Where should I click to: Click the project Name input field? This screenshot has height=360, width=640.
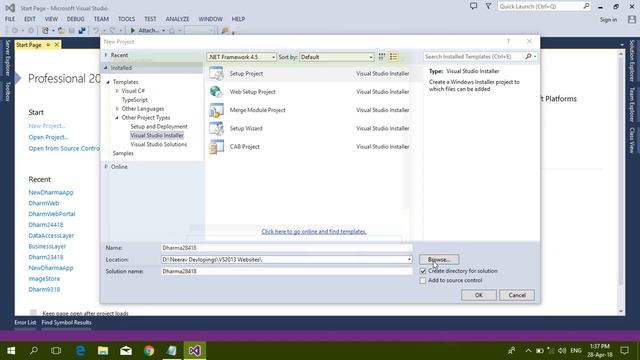287,248
